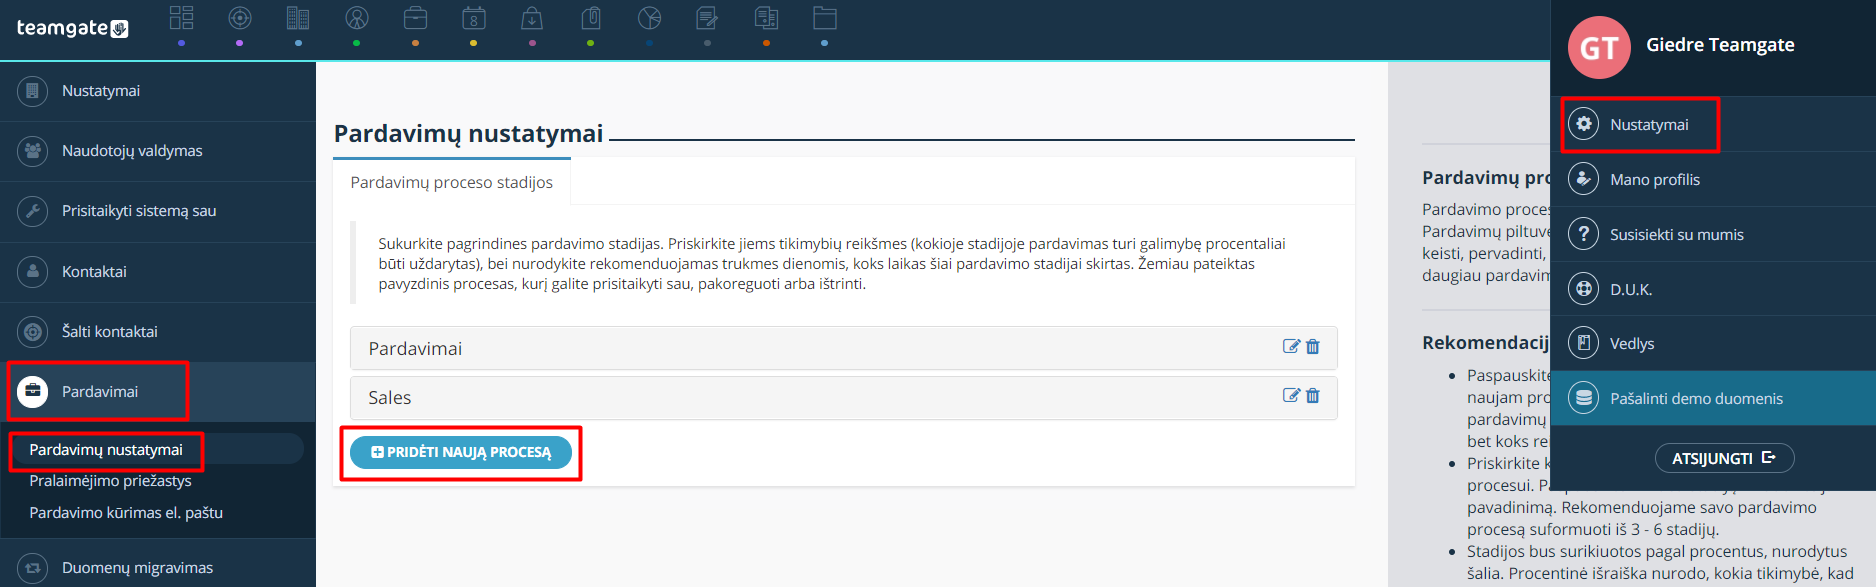1876x587 pixels.
Task: Delete the Pardavimai process
Action: click(x=1313, y=347)
